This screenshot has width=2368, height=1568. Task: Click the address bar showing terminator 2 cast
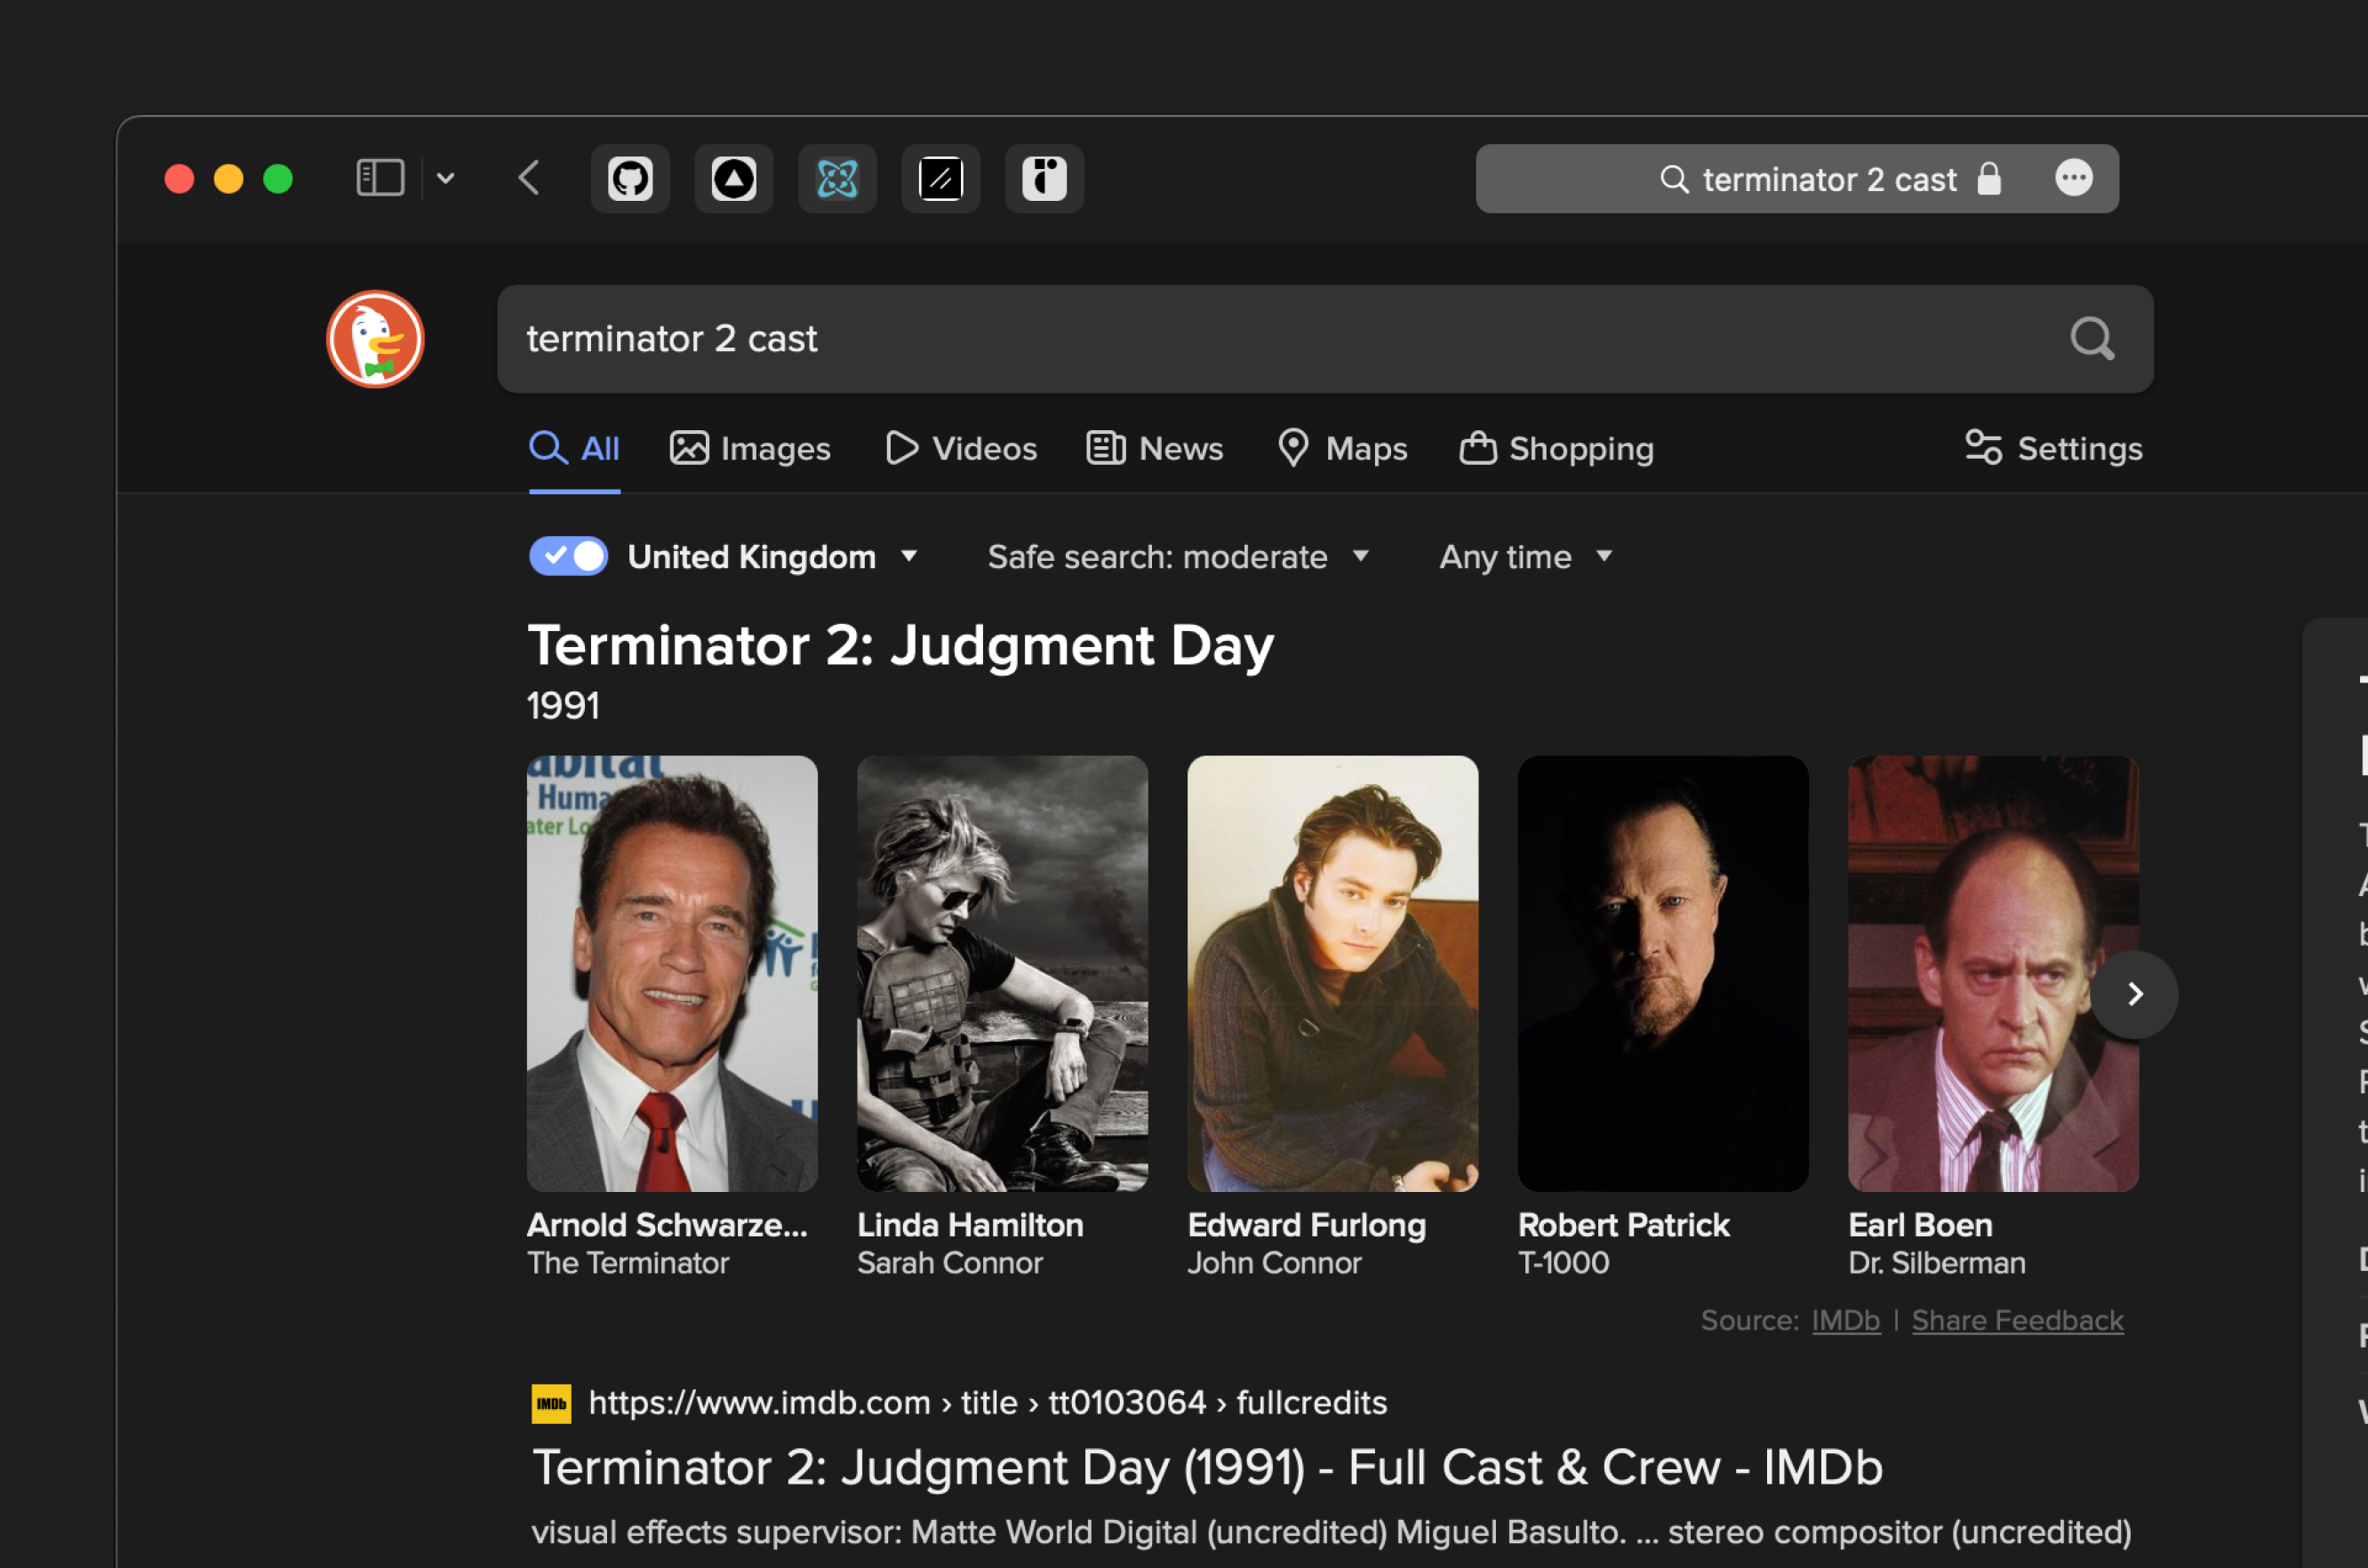click(1797, 179)
